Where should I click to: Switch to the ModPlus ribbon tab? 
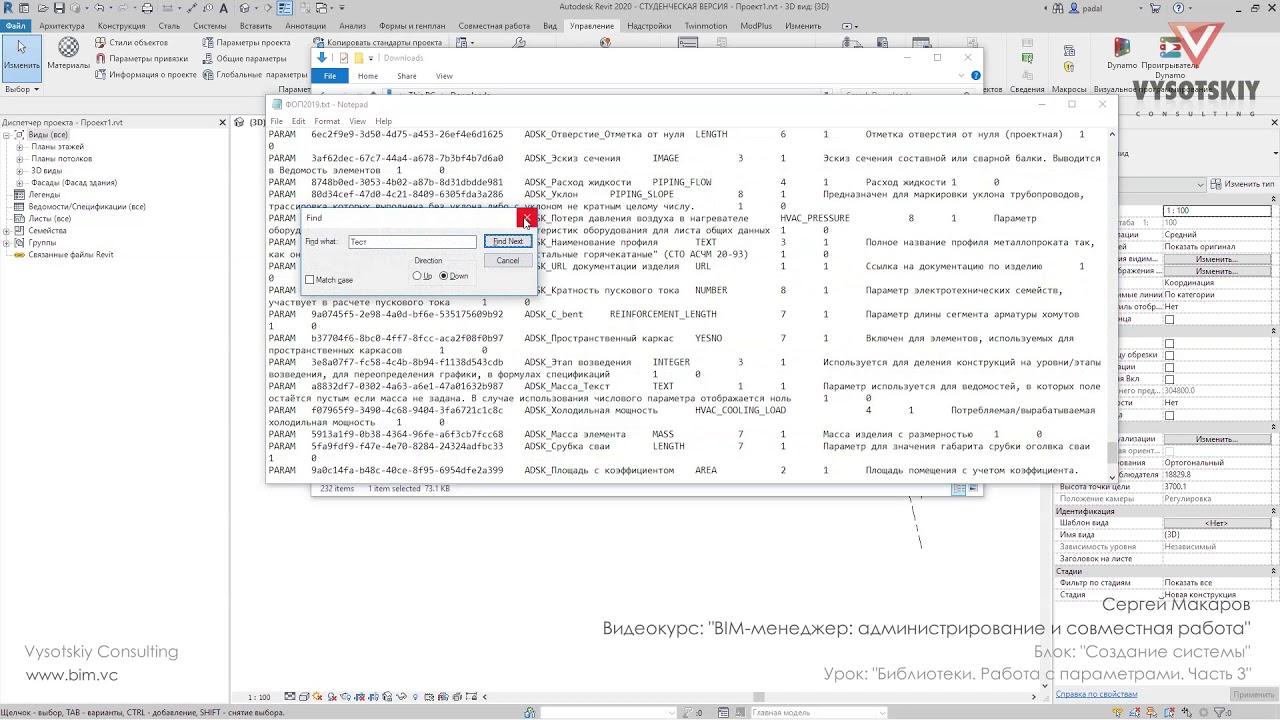(756, 26)
